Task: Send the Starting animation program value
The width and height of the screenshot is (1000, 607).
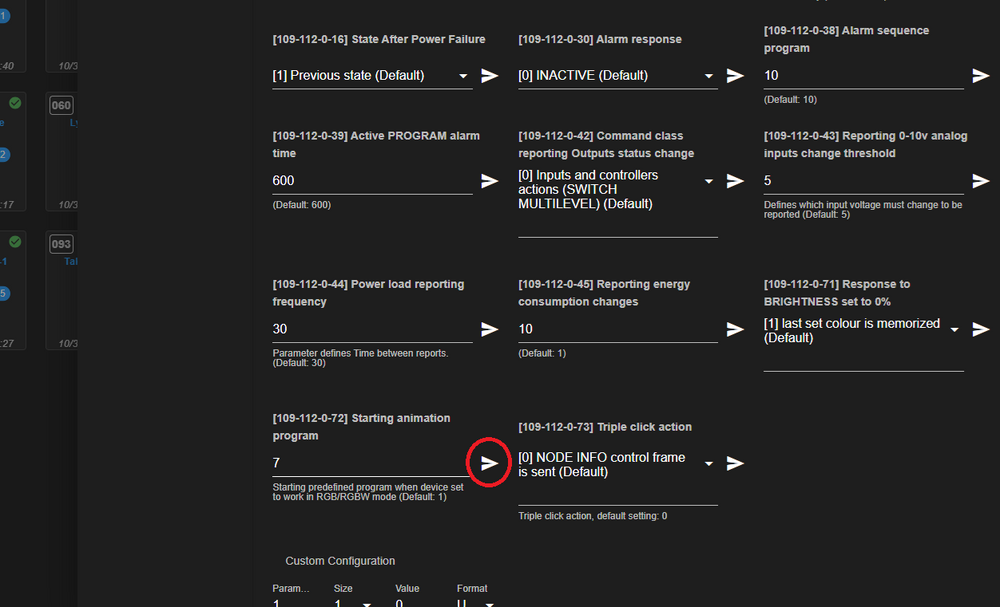Action: (489, 463)
